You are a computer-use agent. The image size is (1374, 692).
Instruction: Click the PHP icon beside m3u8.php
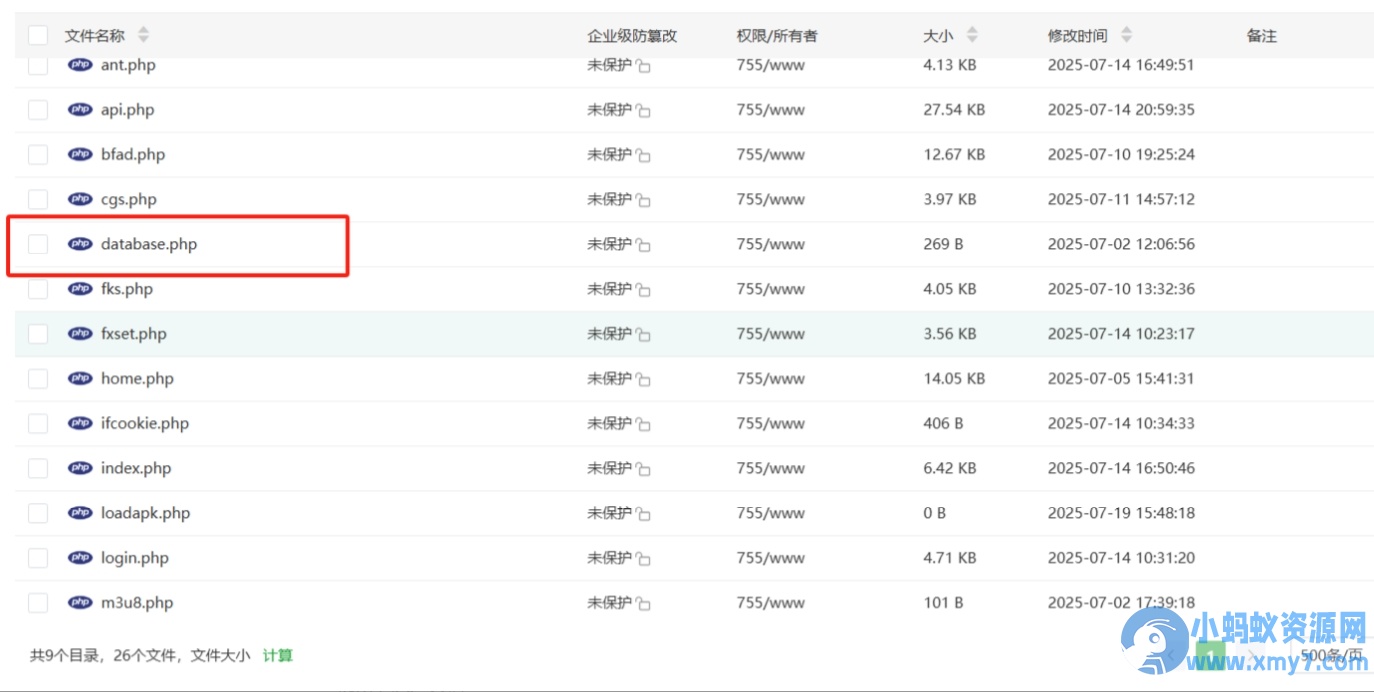click(x=80, y=603)
